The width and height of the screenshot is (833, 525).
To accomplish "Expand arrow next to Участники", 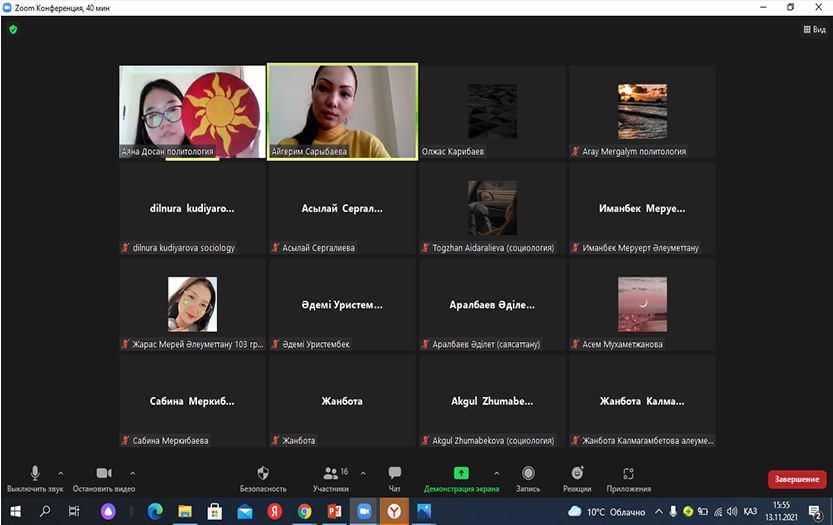I will coord(363,473).
